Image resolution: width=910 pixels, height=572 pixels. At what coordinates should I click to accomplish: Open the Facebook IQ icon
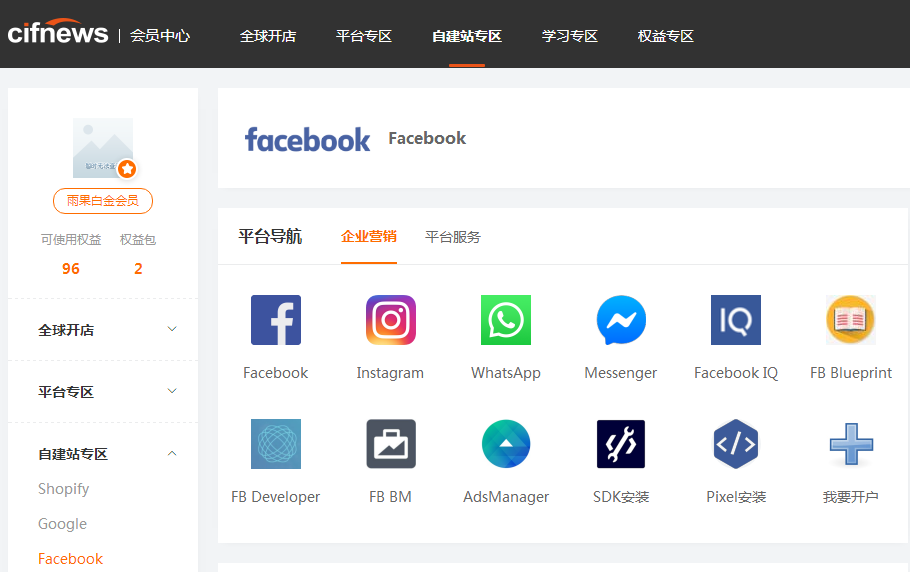click(x=736, y=320)
